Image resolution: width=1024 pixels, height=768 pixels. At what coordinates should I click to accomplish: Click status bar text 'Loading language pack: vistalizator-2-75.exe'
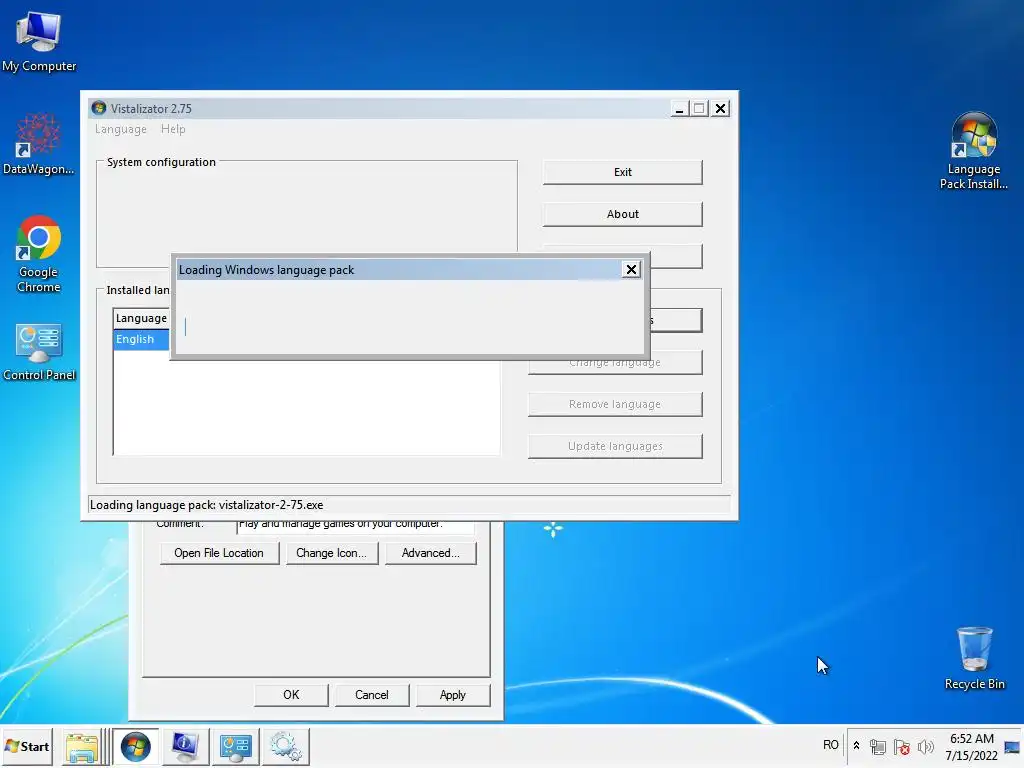[206, 505]
